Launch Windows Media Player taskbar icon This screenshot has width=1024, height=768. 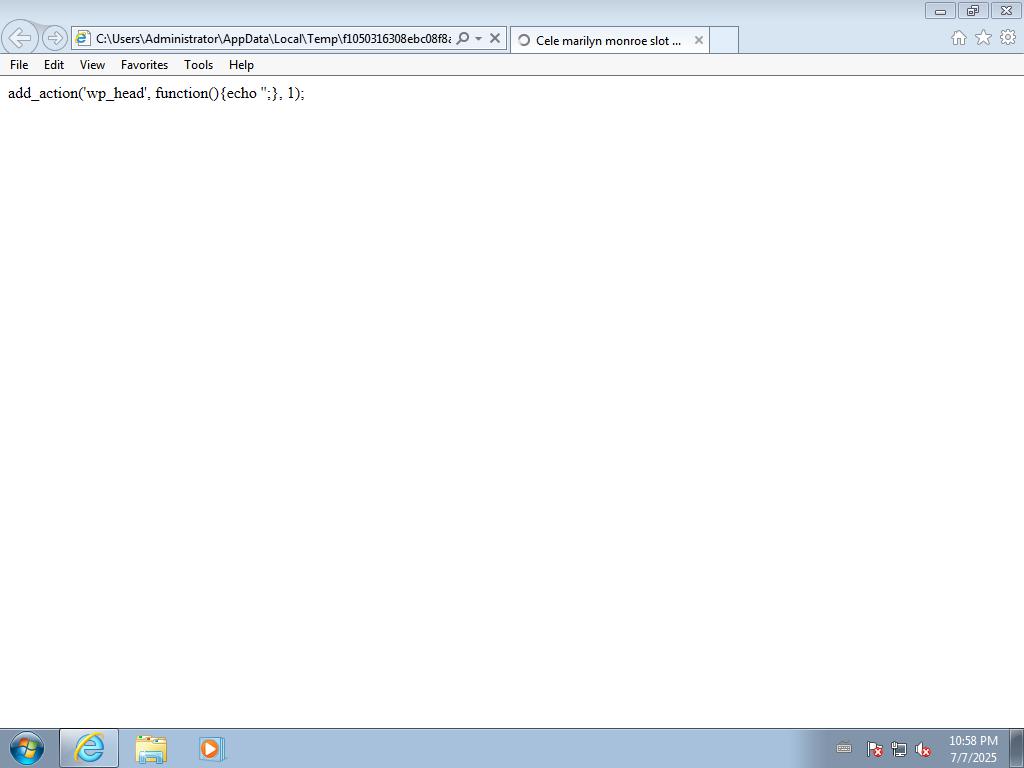point(212,748)
